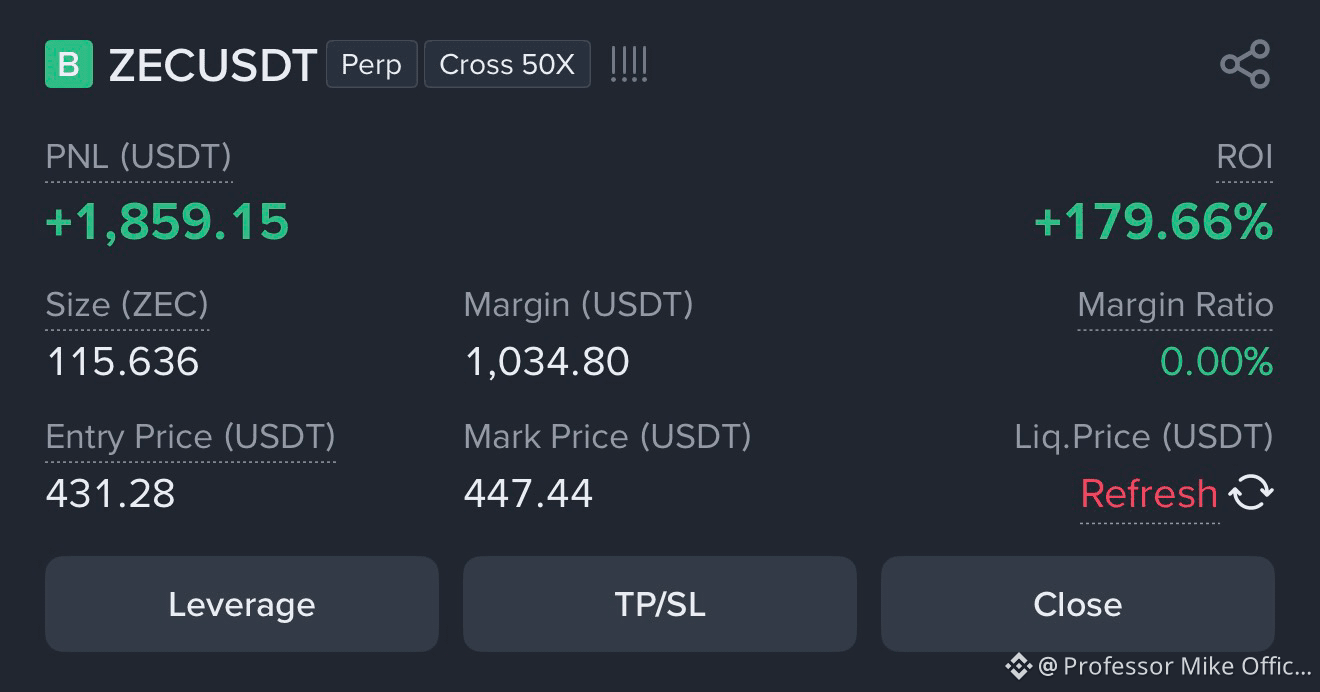Click the Professor Mike Offic... watermark text
This screenshot has width=1320, height=692.
coord(1175,666)
